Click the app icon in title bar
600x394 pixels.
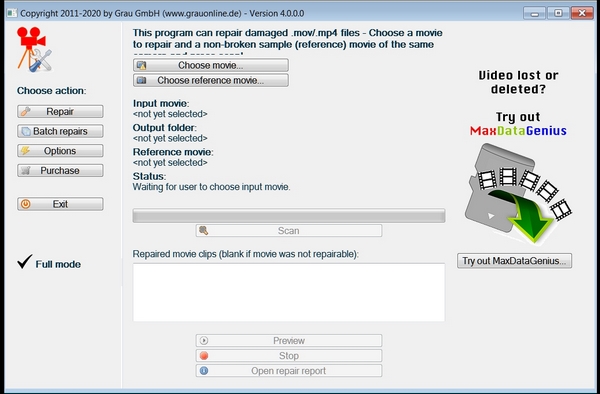coord(12,13)
